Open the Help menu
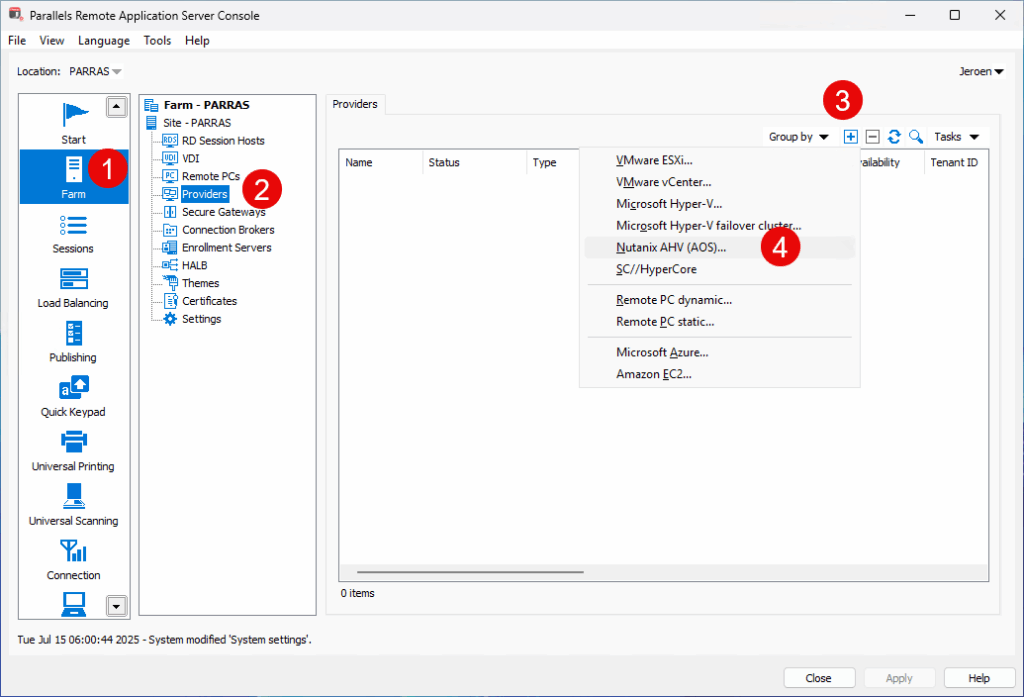This screenshot has width=1024, height=697. pyautogui.click(x=197, y=41)
